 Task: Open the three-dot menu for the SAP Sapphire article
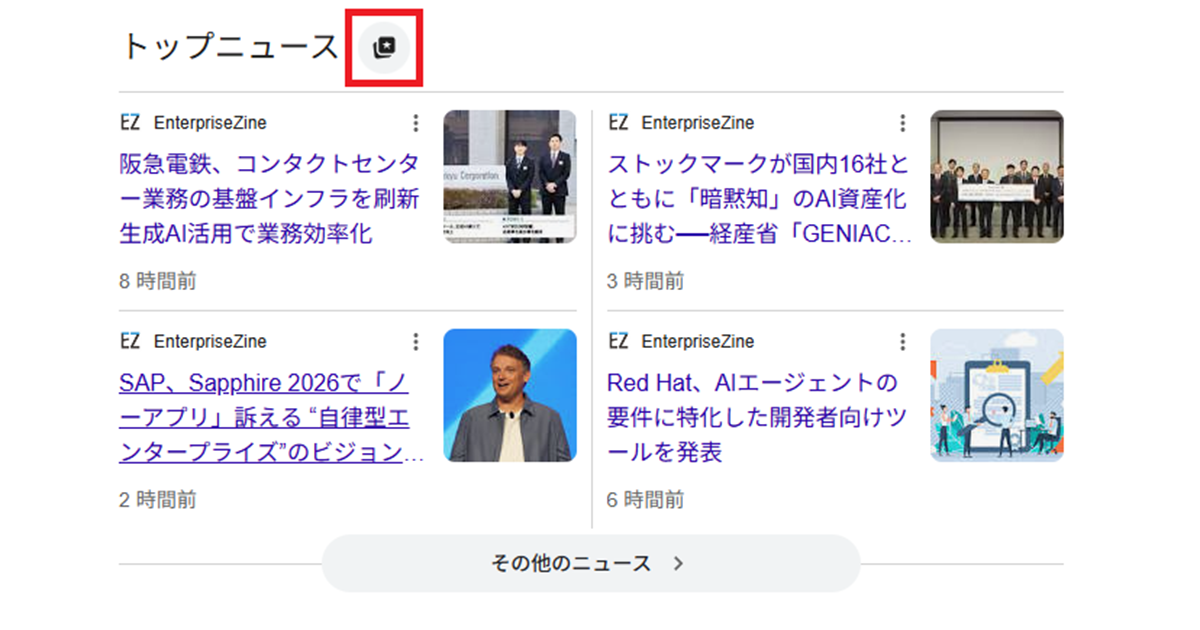click(x=416, y=342)
